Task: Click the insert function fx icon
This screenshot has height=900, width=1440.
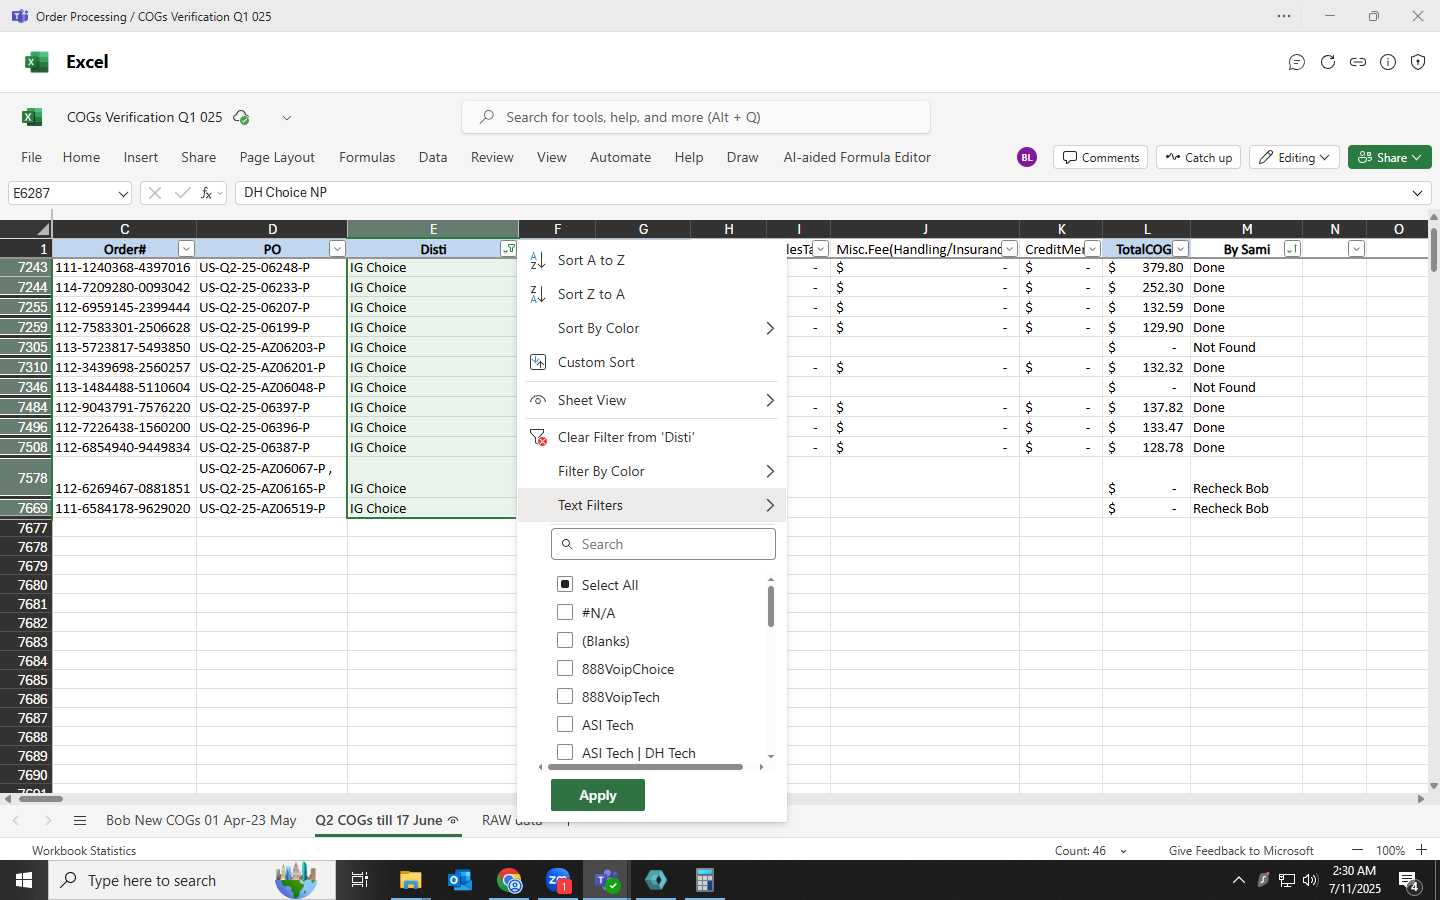Action: 206,193
